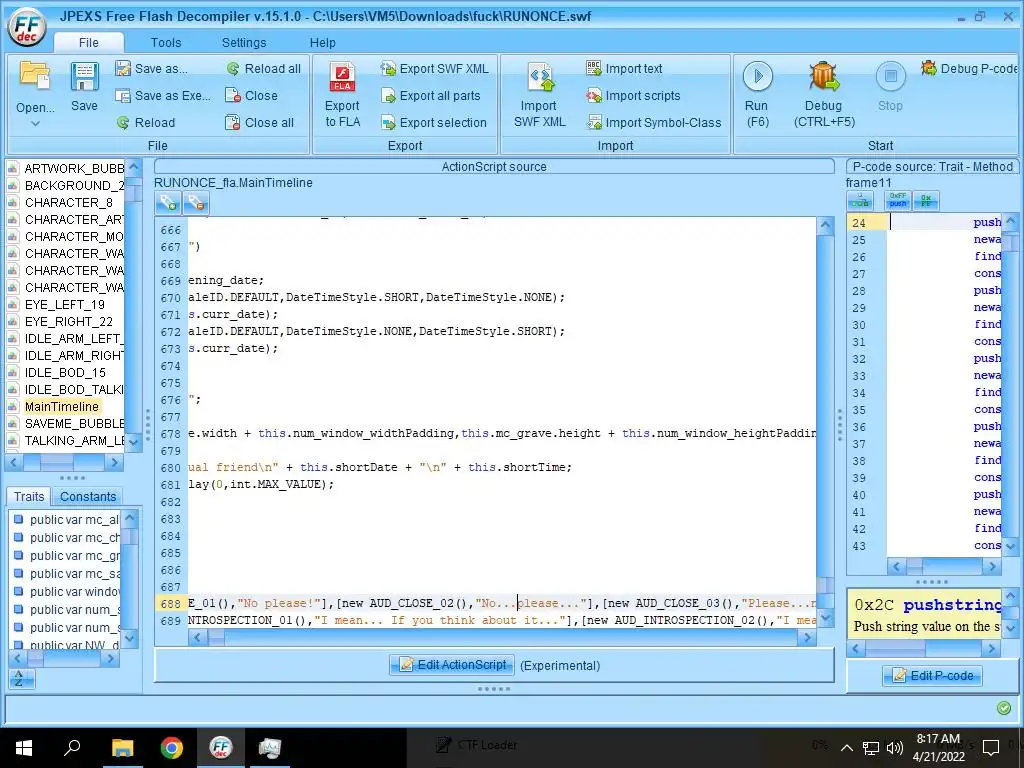Select IDLE_BOD_15 in the tree
Screen dimensions: 1024x768
pyautogui.click(x=65, y=372)
